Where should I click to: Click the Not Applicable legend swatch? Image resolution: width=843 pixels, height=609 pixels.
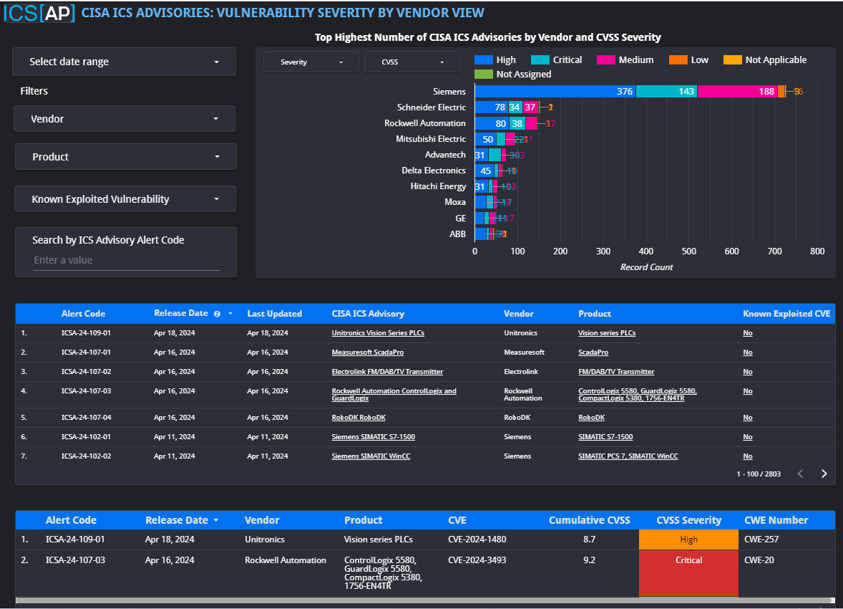[x=732, y=60]
